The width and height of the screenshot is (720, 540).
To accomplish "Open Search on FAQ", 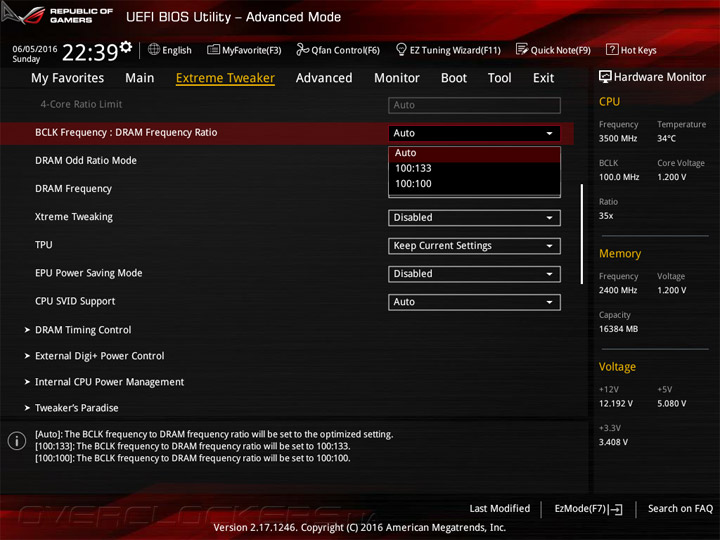I will pos(680,509).
